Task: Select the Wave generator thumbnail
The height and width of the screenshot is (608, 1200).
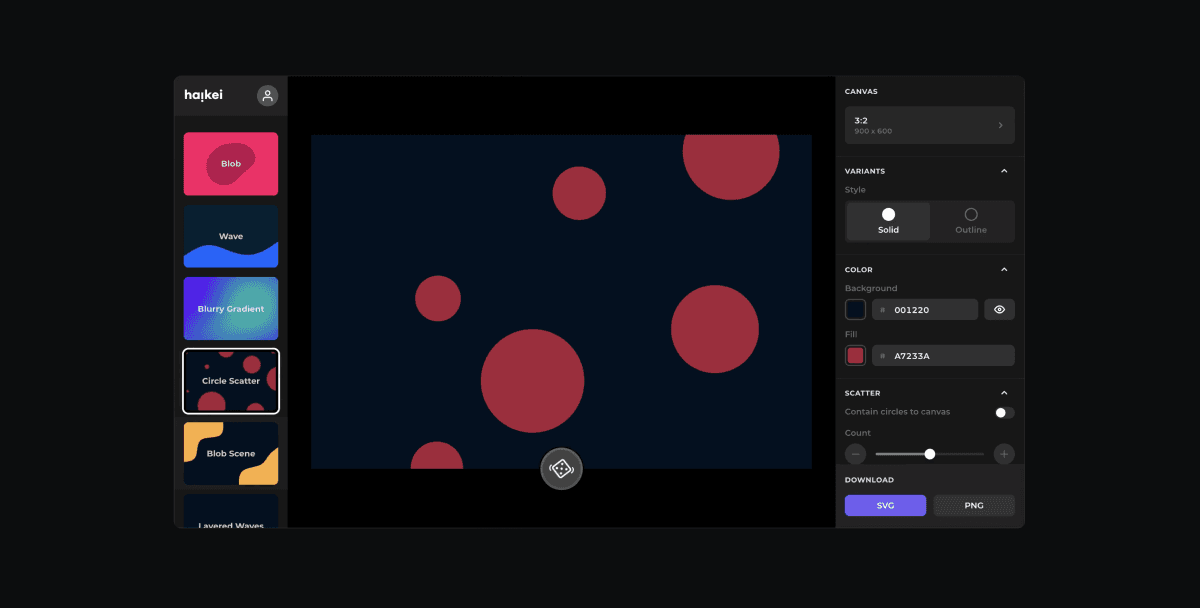Action: pyautogui.click(x=231, y=236)
